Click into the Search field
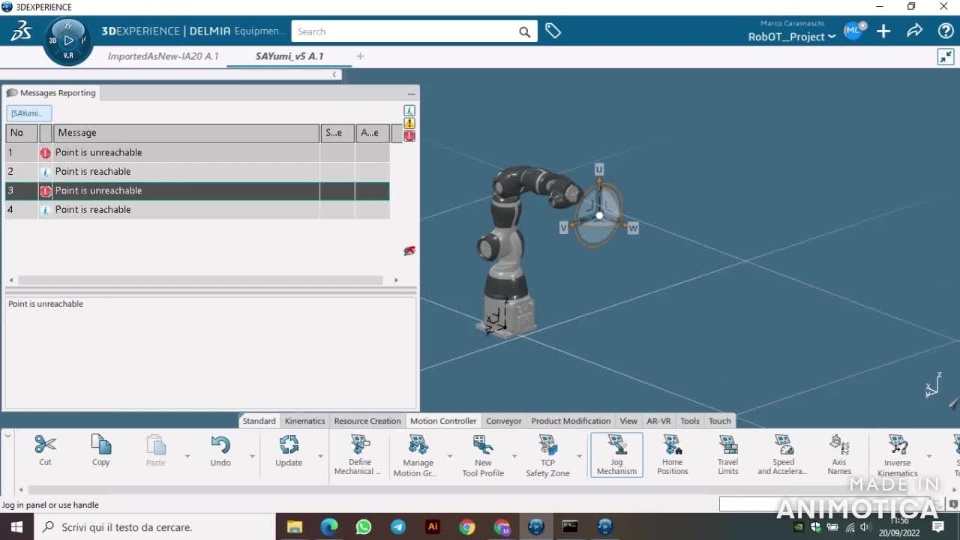 pos(404,31)
